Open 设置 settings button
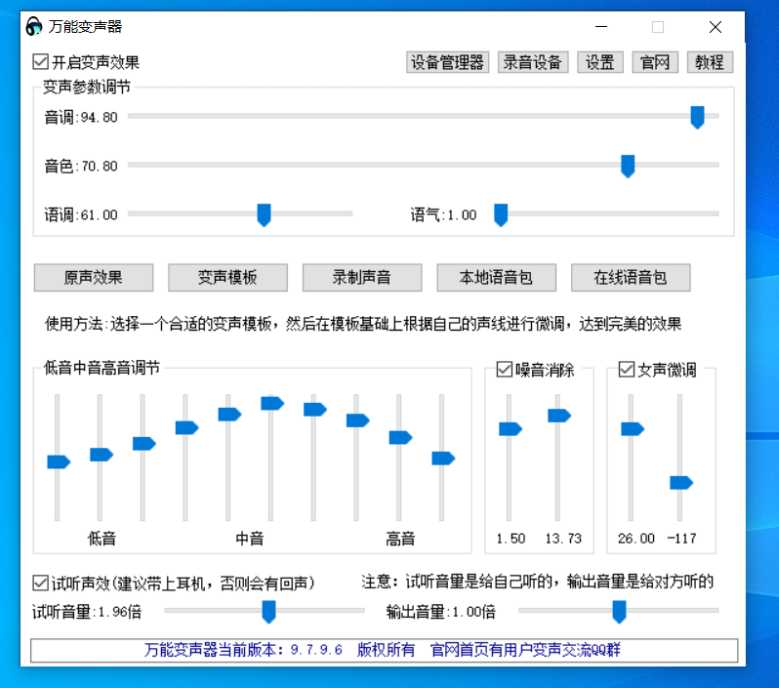 point(600,62)
